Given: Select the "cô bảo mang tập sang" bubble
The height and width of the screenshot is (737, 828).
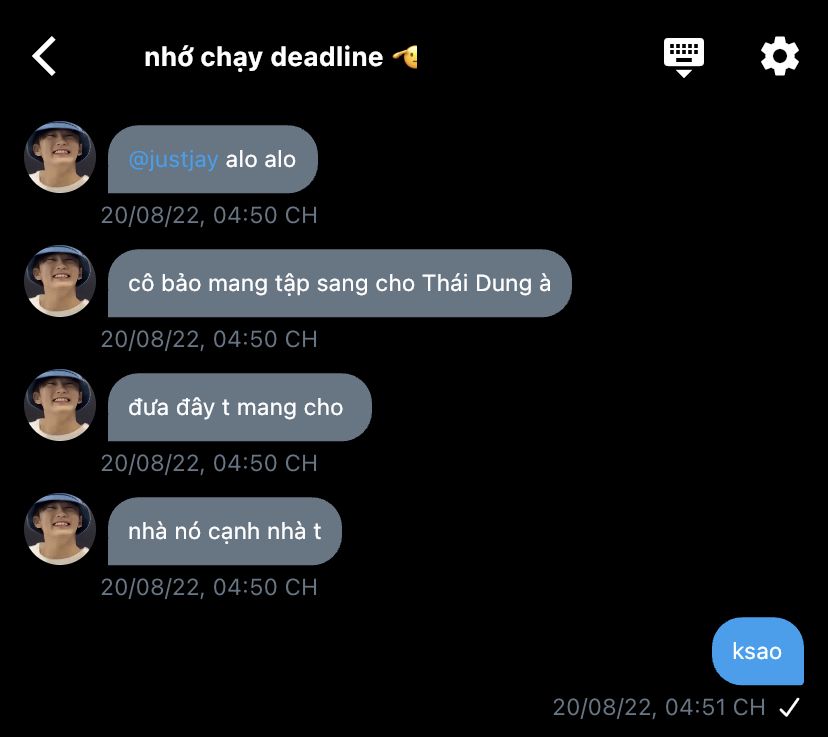Looking at the screenshot, I should [x=339, y=283].
